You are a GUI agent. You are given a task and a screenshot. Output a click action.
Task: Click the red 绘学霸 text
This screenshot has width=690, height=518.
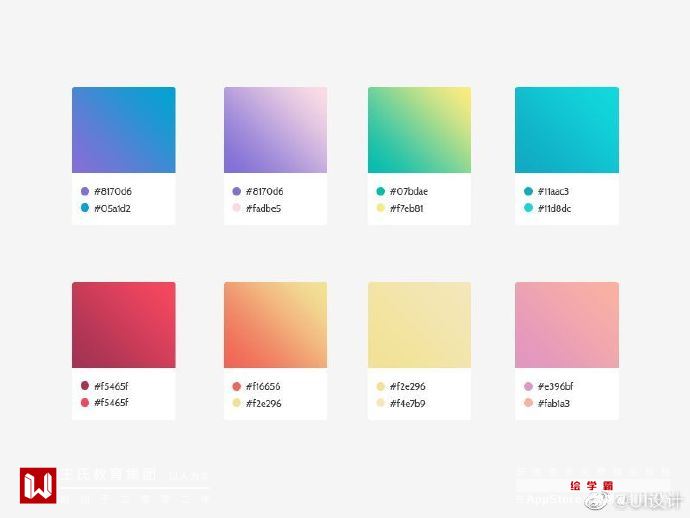click(591, 485)
